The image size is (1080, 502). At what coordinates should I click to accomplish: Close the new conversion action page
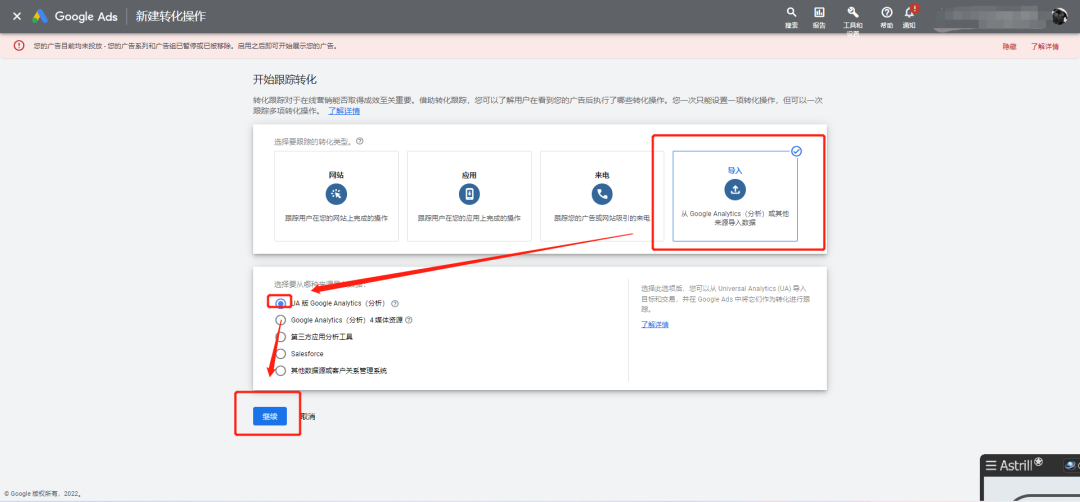point(16,16)
